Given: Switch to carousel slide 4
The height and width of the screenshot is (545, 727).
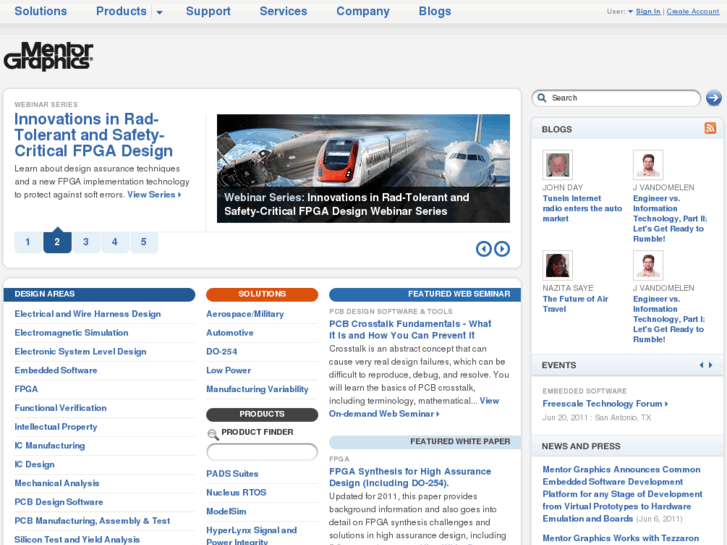Looking at the screenshot, I should coord(115,242).
